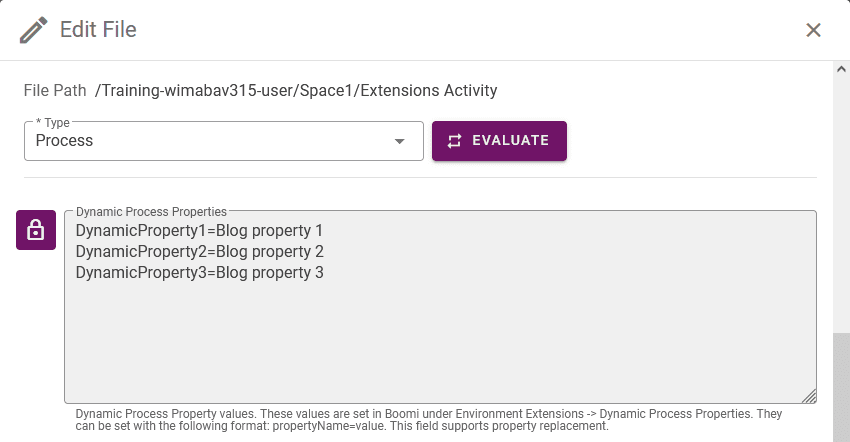Image resolution: width=850 pixels, height=442 pixels.
Task: Click the helper text about property replacement
Action: [x=428, y=420]
